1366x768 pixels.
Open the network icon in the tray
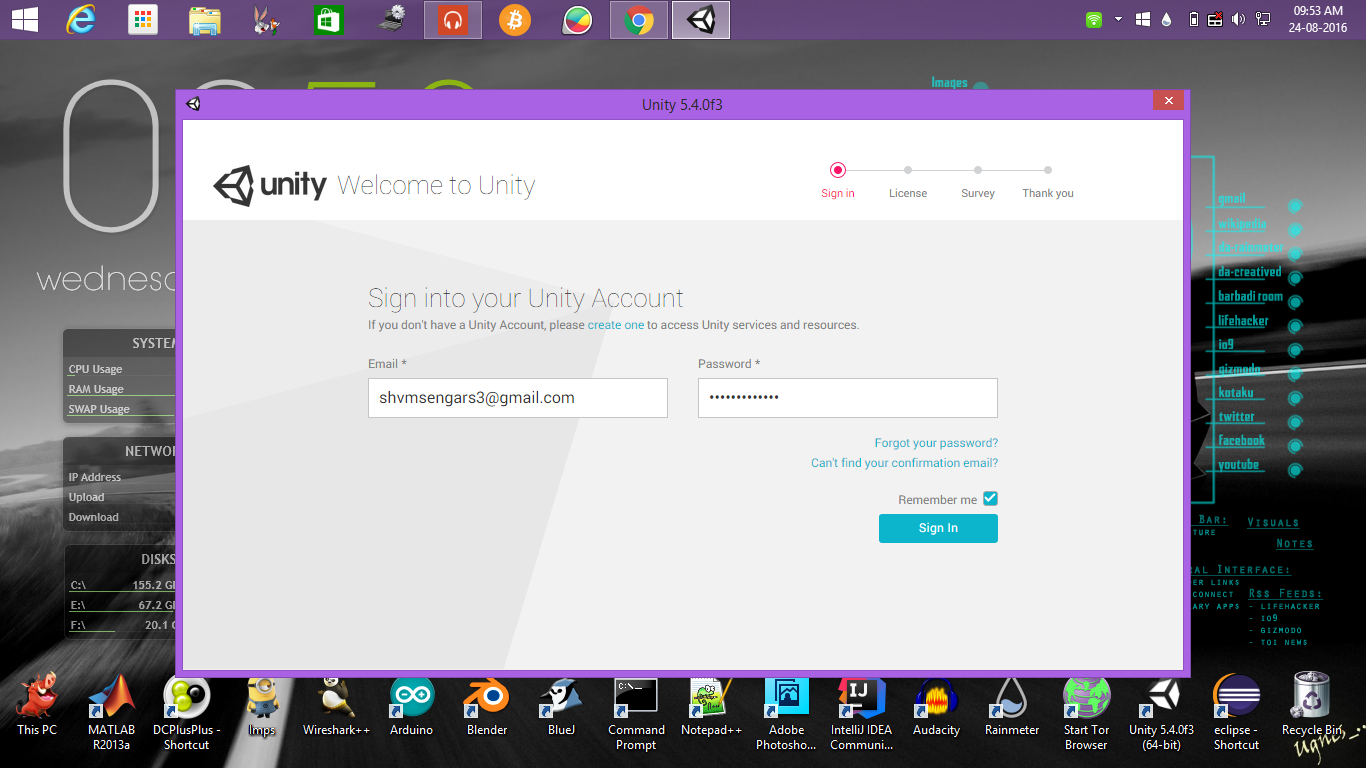(1263, 19)
